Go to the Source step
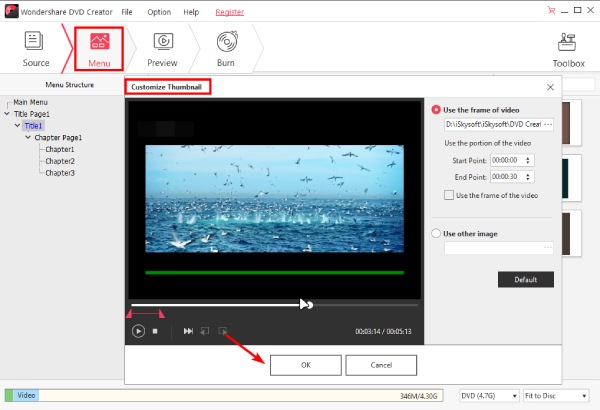Viewport: 600px width, 410px height. (x=34, y=48)
